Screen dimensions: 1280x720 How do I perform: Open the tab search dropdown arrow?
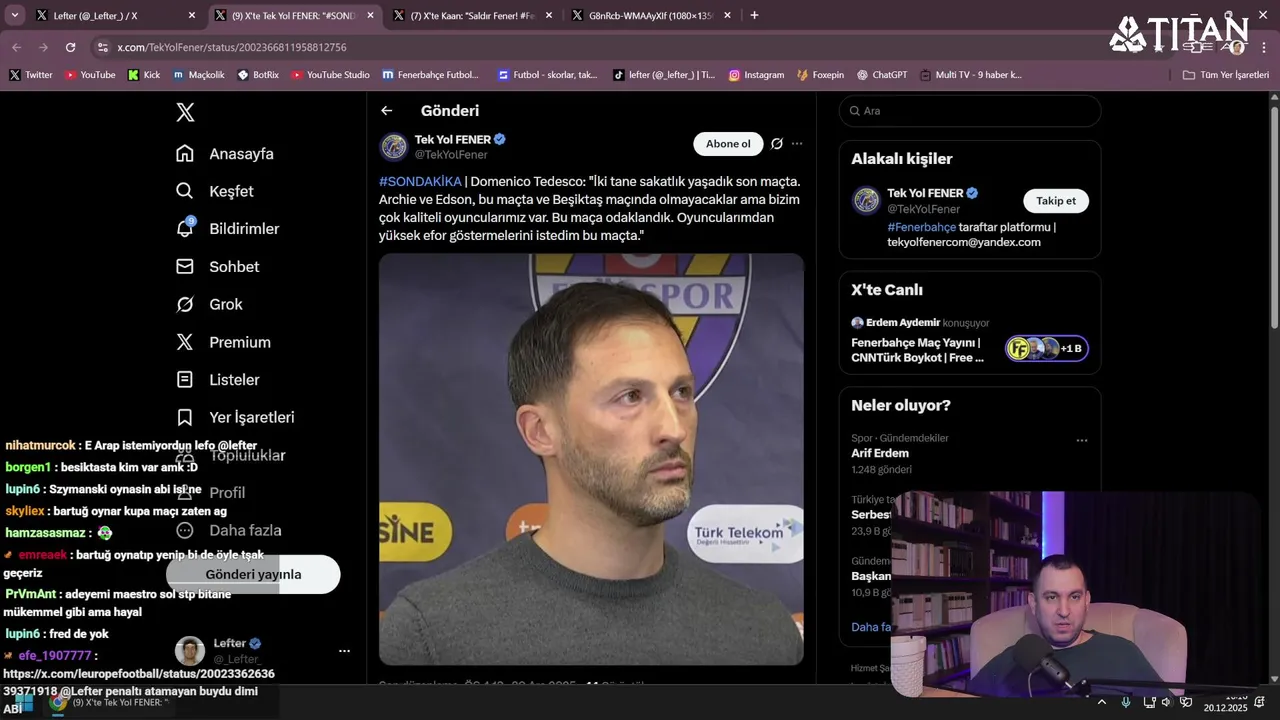(14, 16)
